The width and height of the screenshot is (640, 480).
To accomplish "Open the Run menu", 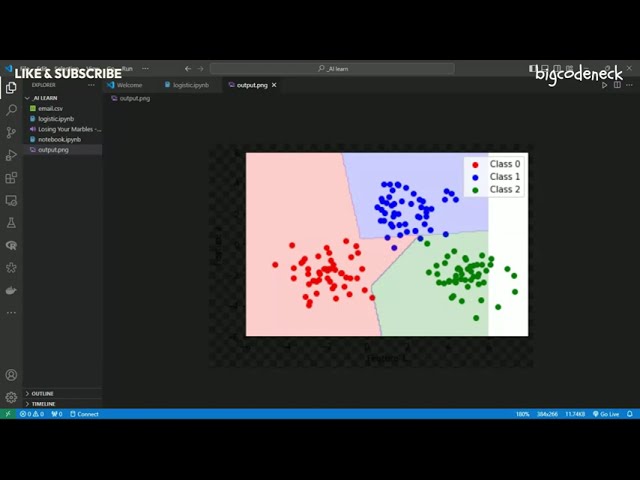I will point(127,69).
